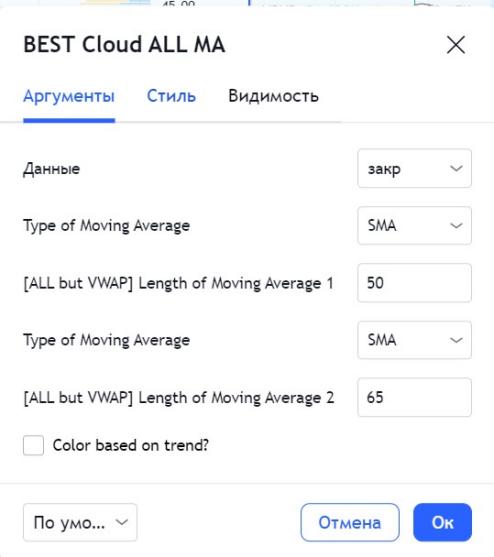The height and width of the screenshot is (557, 494).
Task: Click the dialog title BEST Cloud ALL MA
Action: [124, 45]
